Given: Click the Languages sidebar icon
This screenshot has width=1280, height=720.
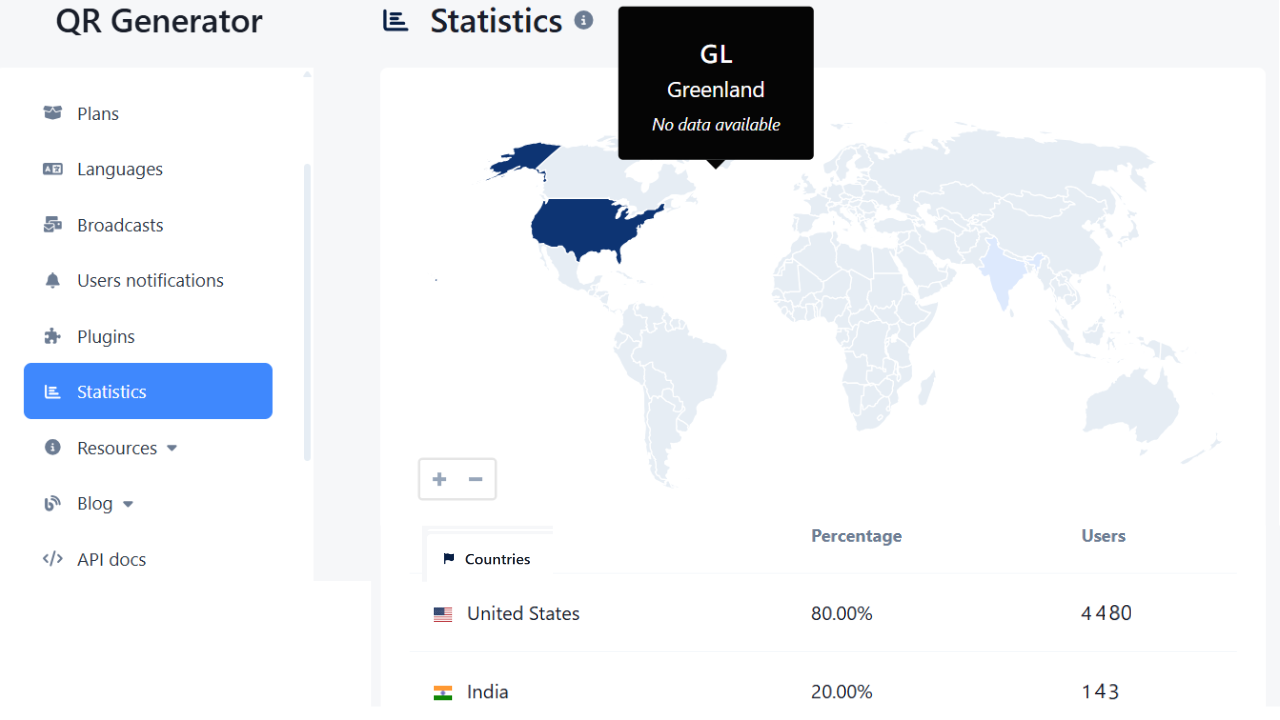Looking at the screenshot, I should click(52, 169).
